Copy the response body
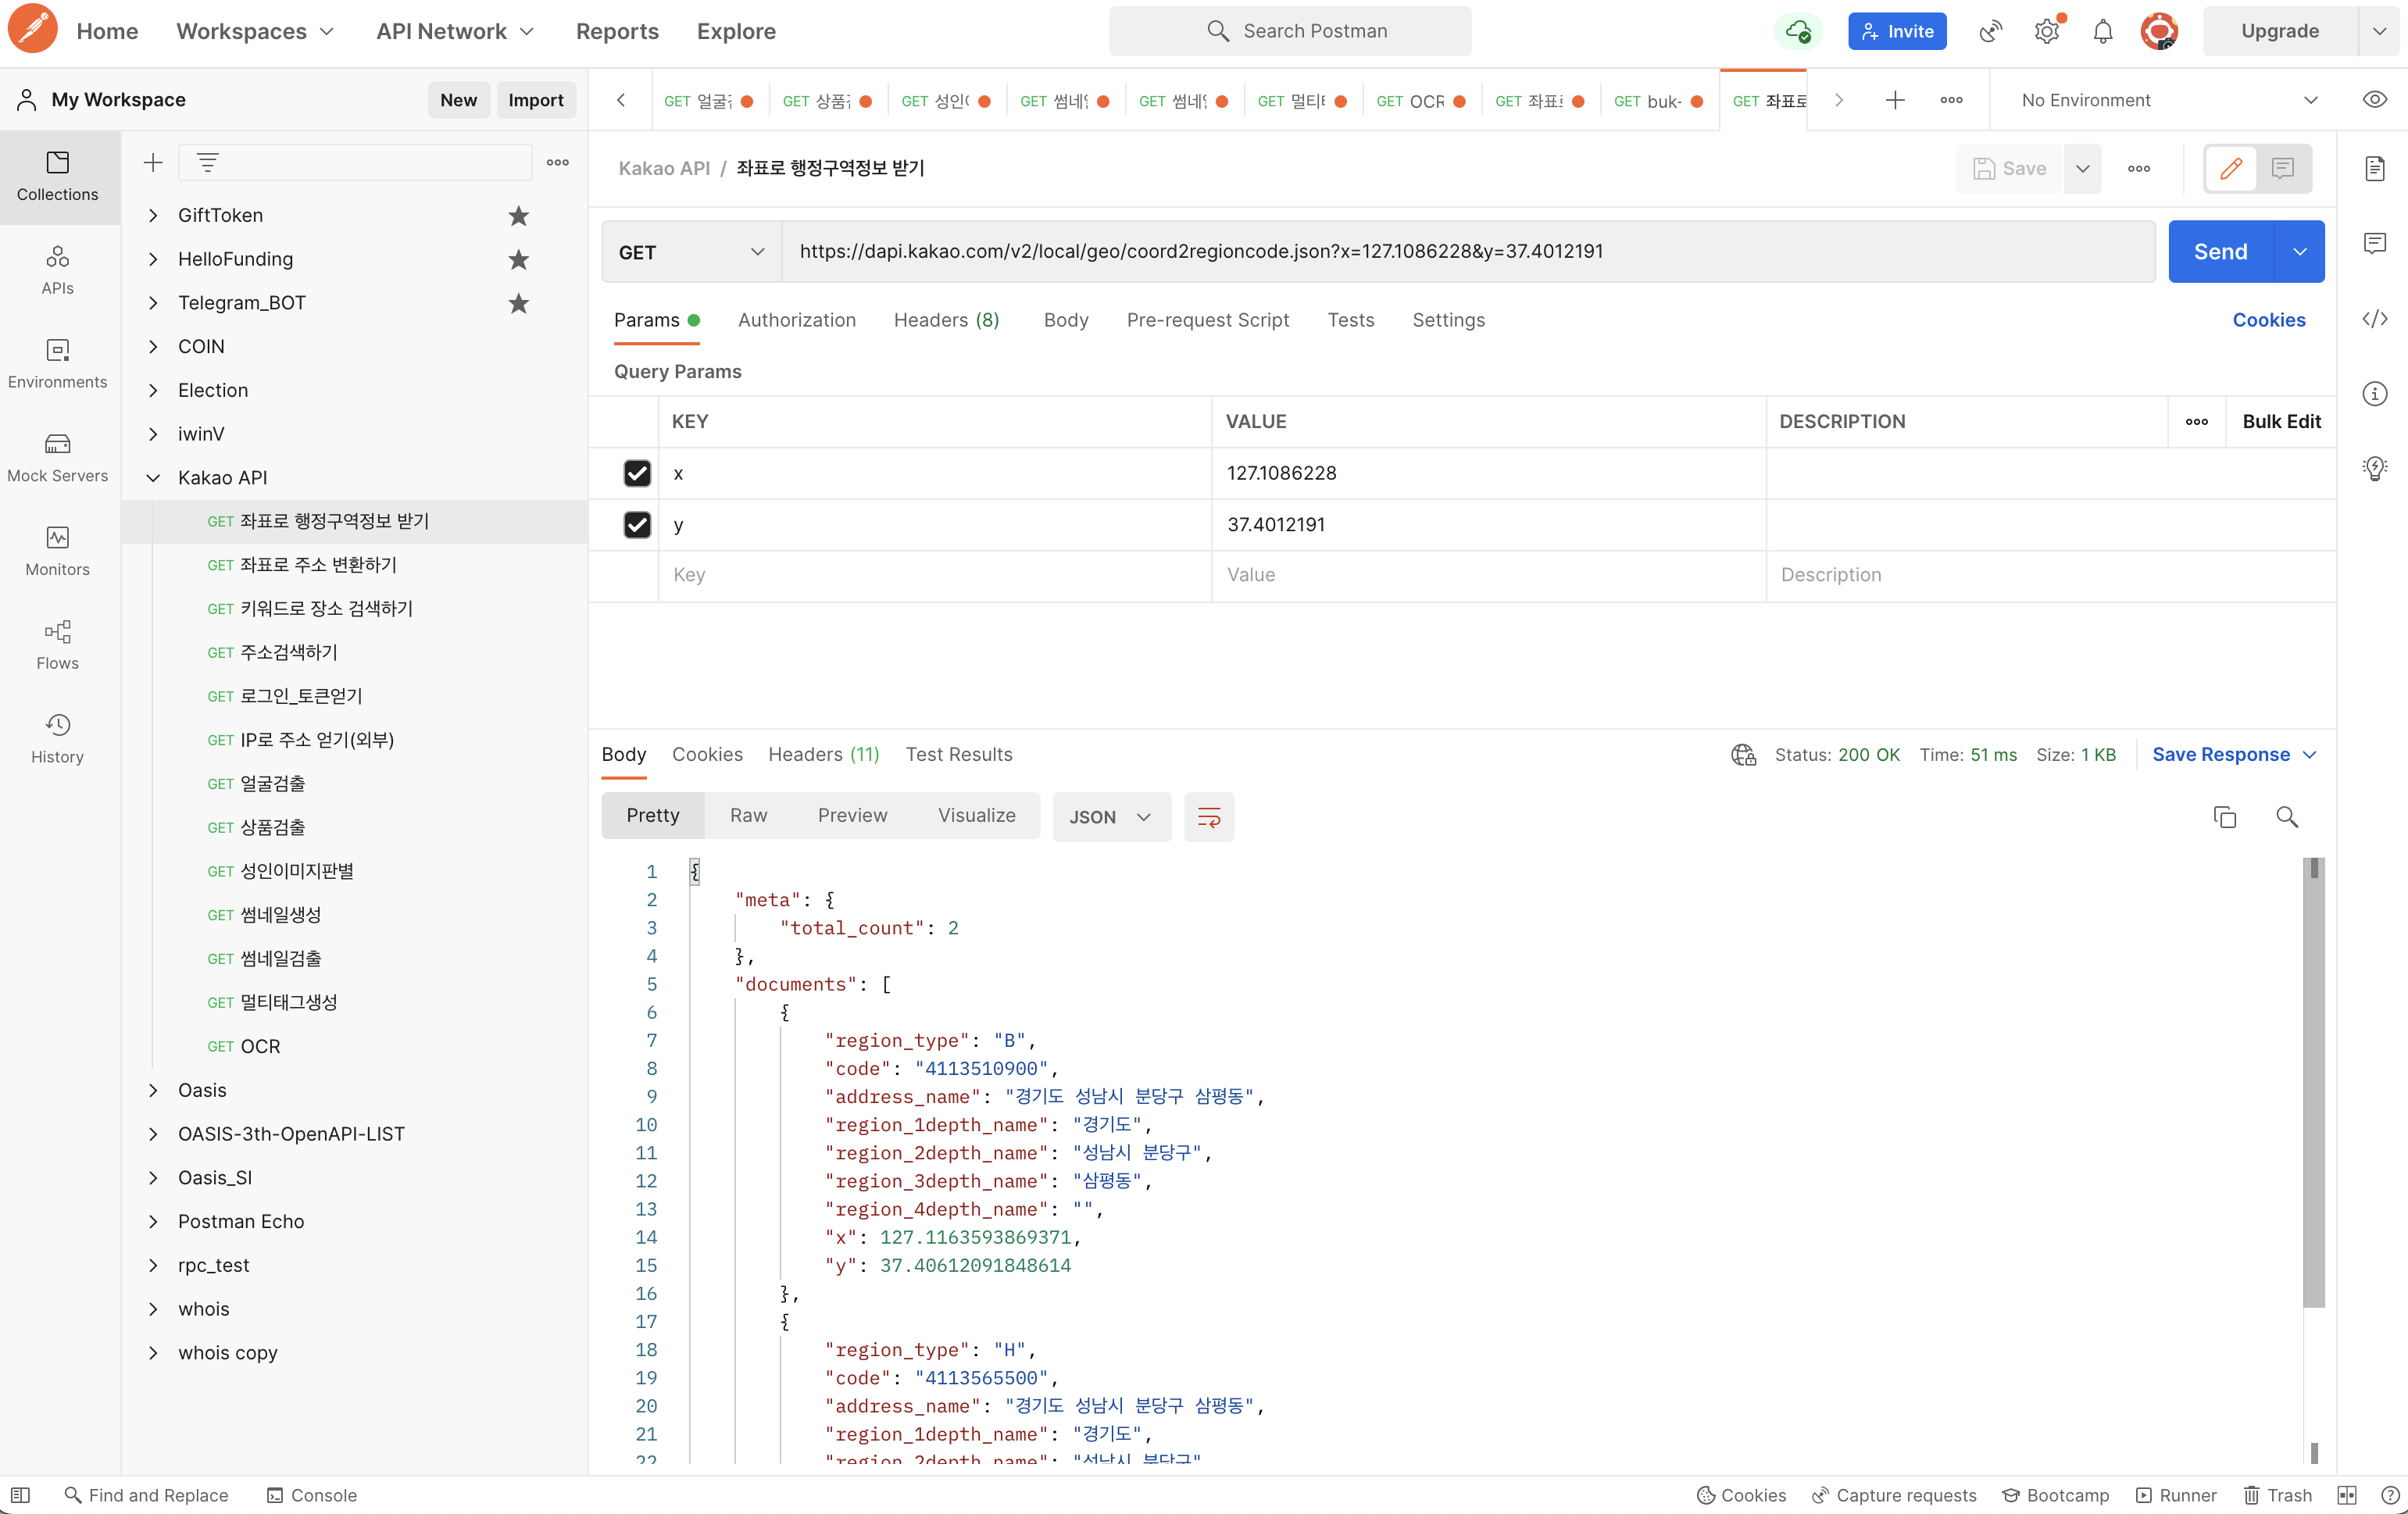Viewport: 2408px width, 1514px height. point(2224,817)
